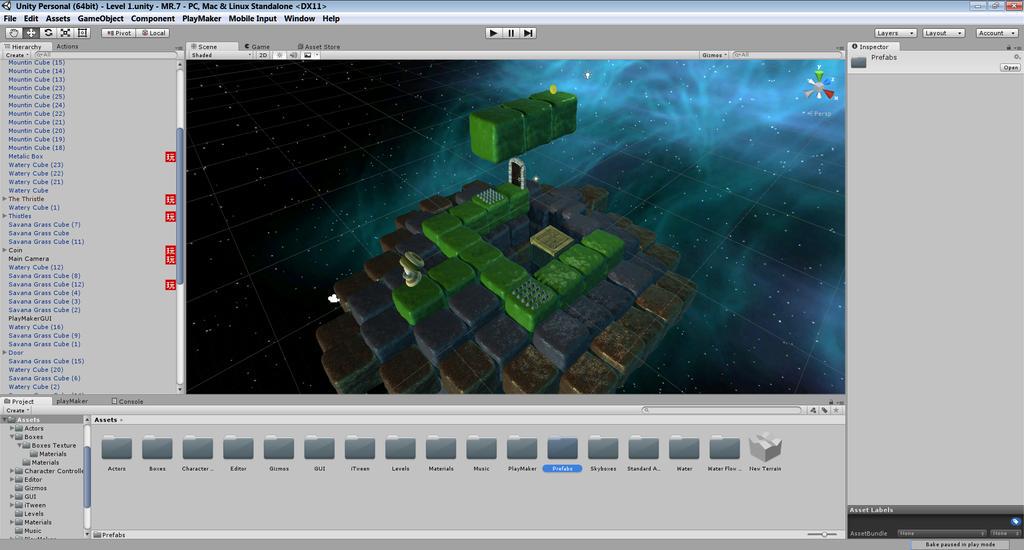
Task: Open the Skyboxes folder thumbnail
Action: (603, 449)
